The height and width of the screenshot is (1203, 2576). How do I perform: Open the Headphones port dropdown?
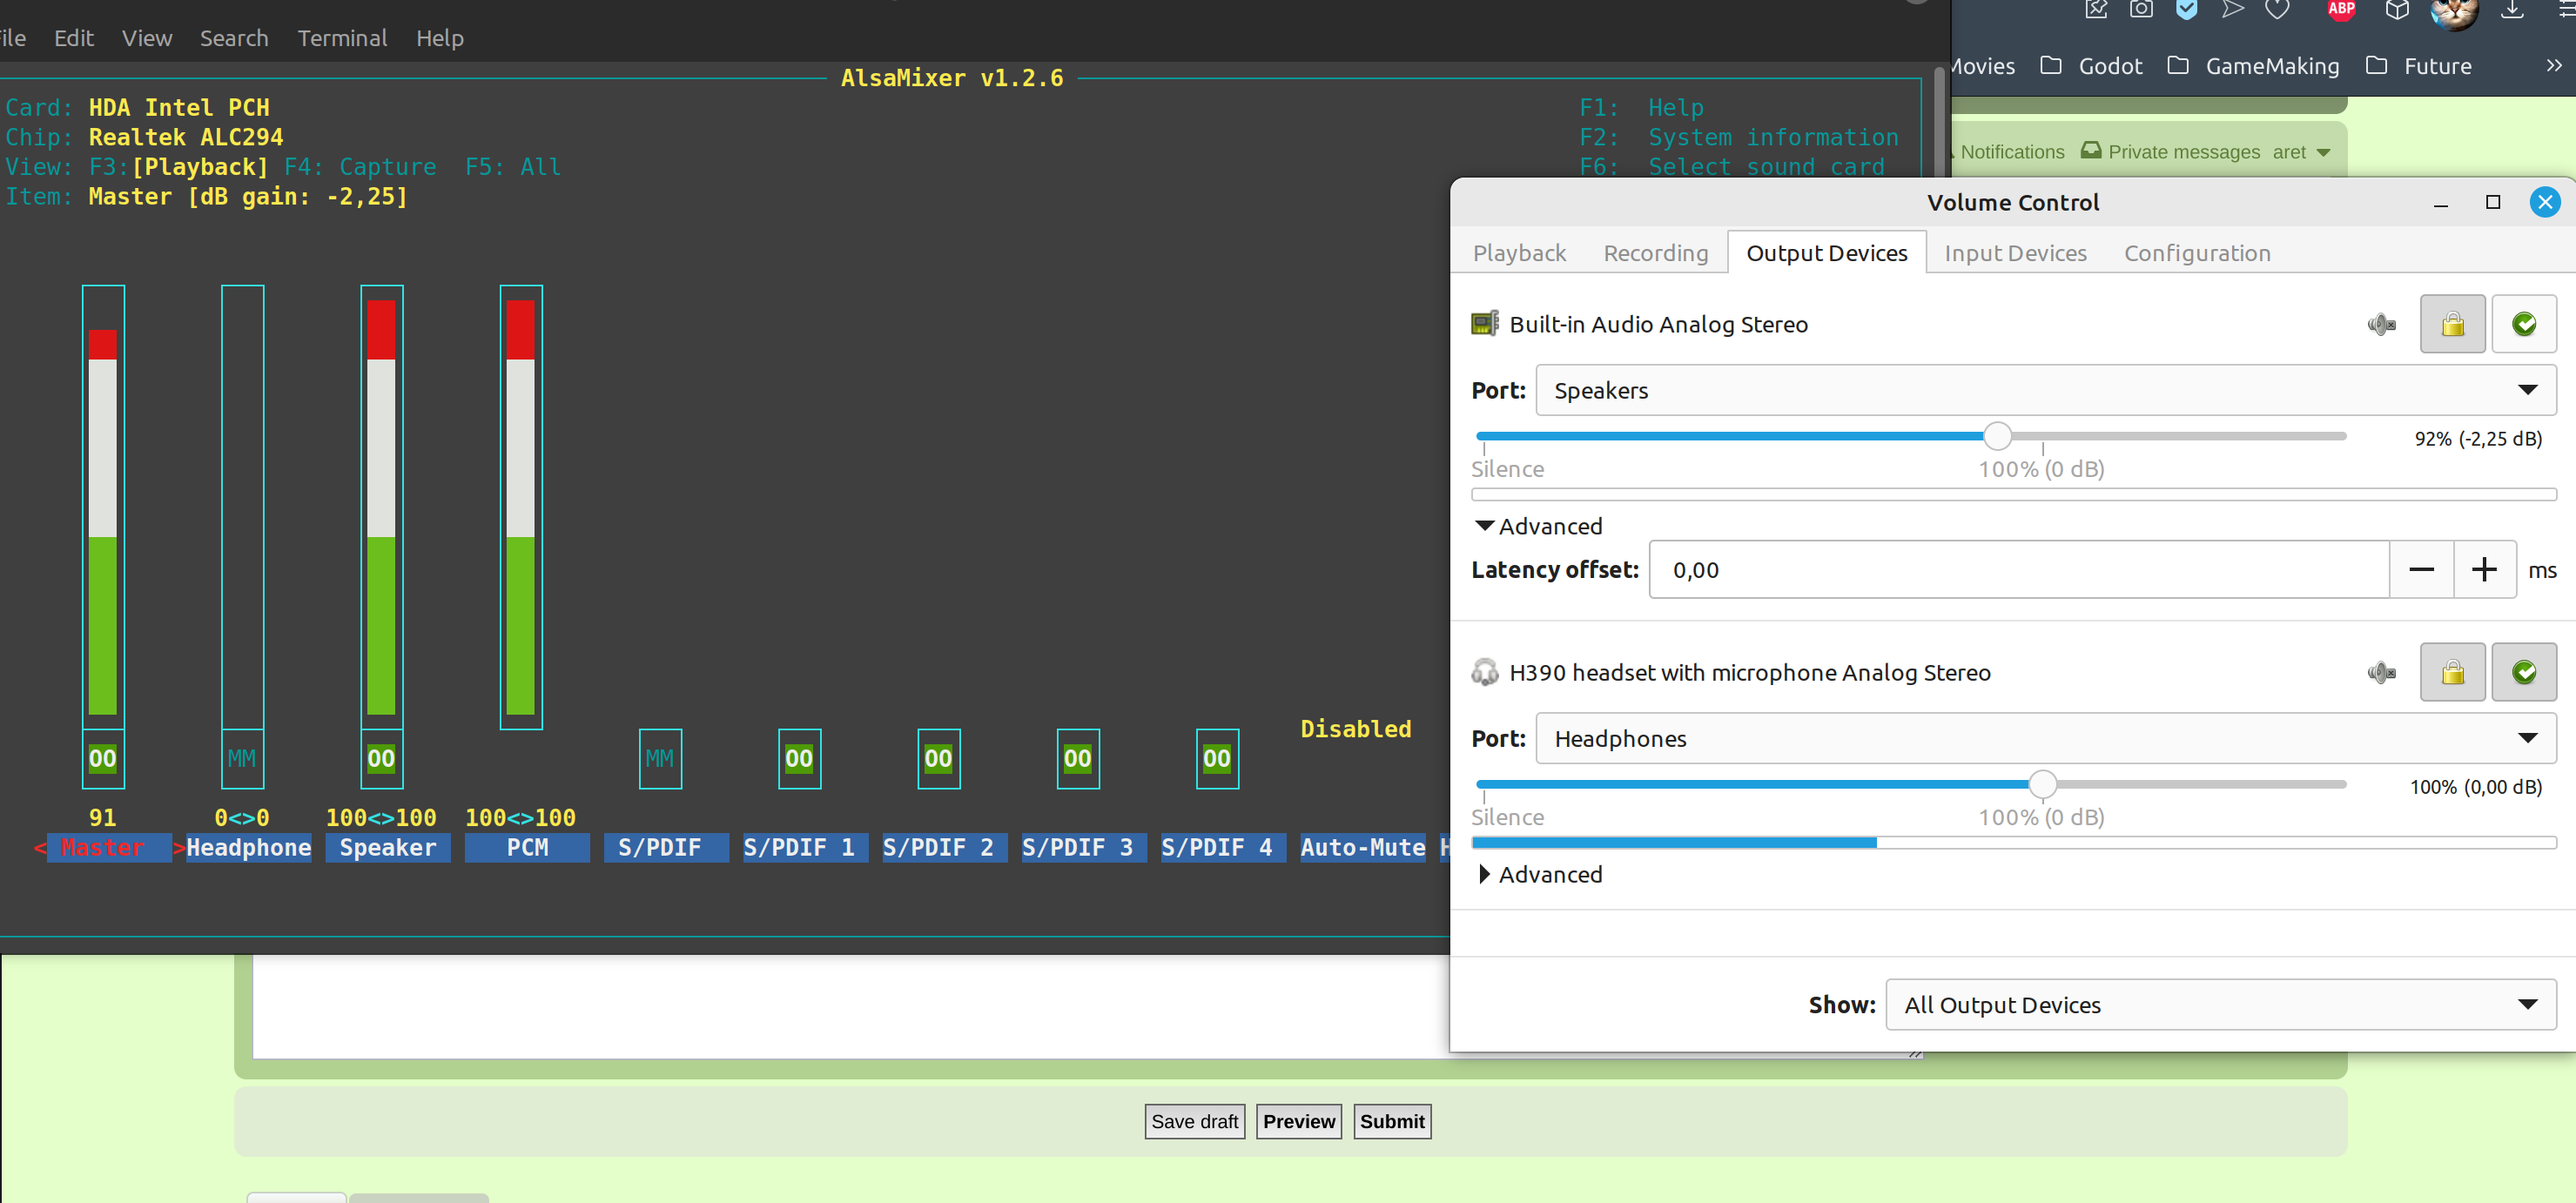[x=2046, y=738]
